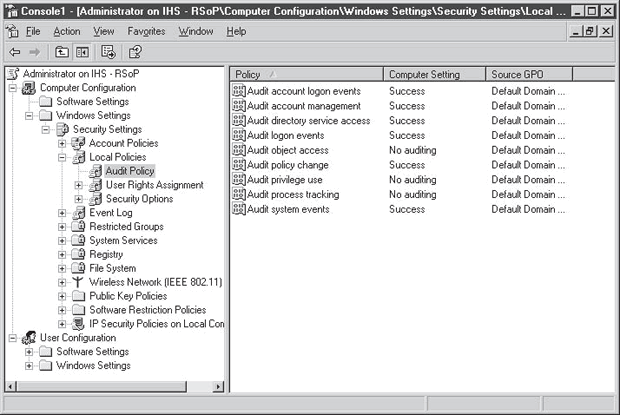Click the tree pane scroll left arrow

(11, 387)
